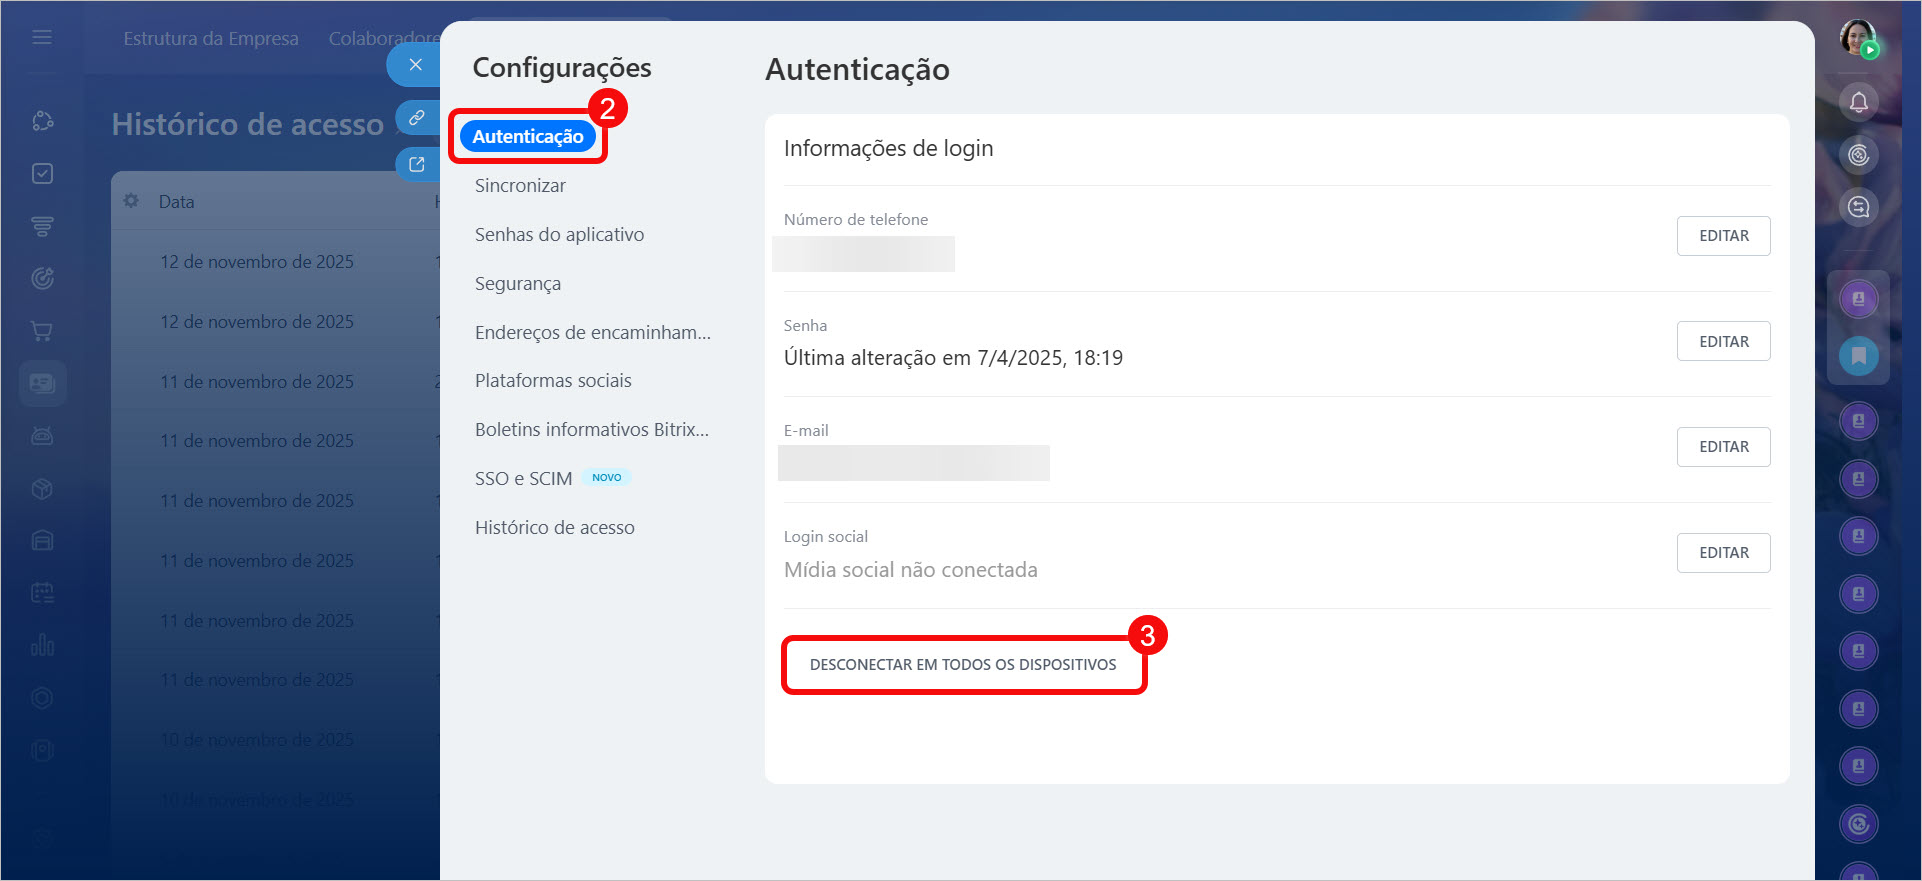Click the user profile avatar
This screenshot has width=1922, height=881.
click(1858, 39)
